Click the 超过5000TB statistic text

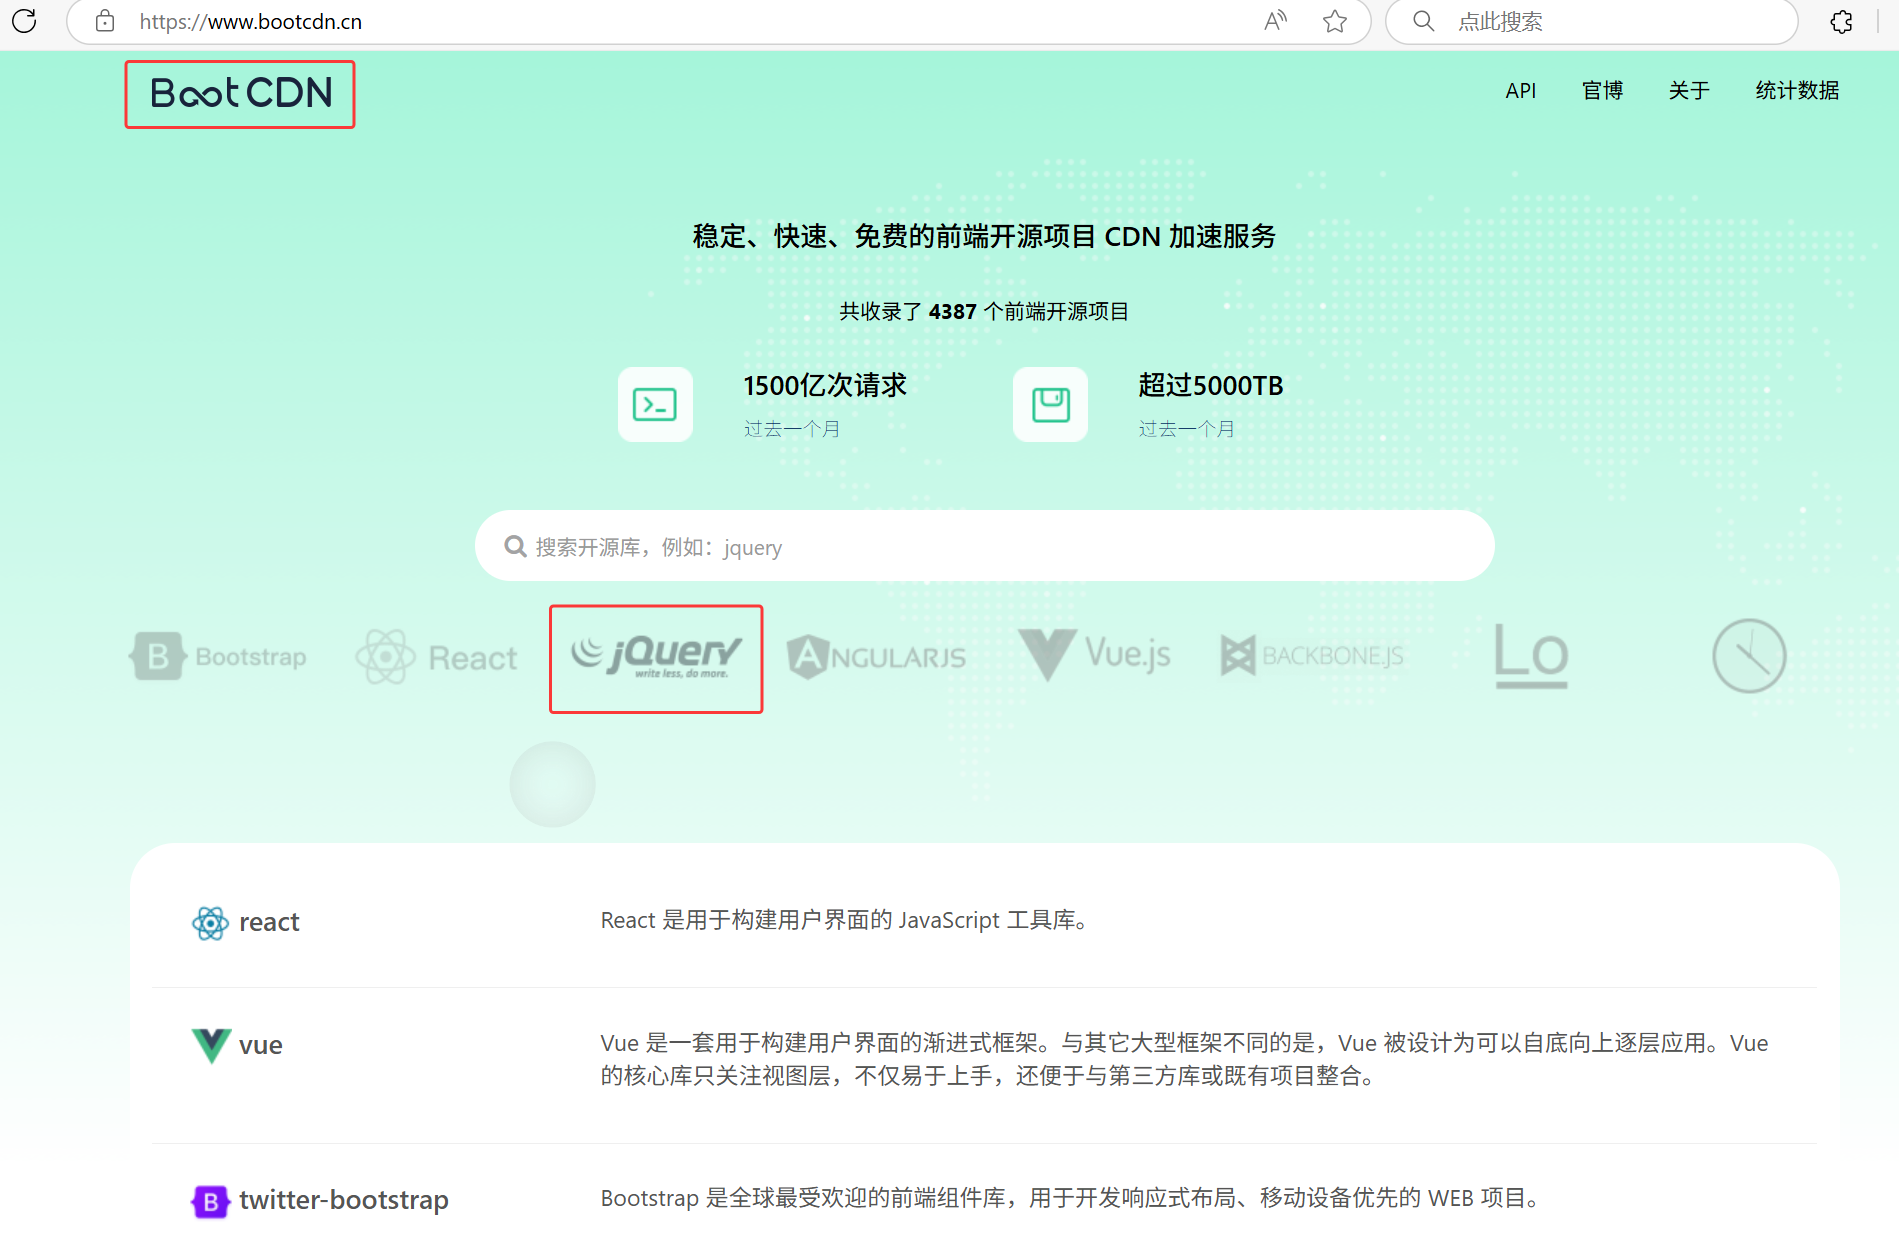tap(1210, 385)
